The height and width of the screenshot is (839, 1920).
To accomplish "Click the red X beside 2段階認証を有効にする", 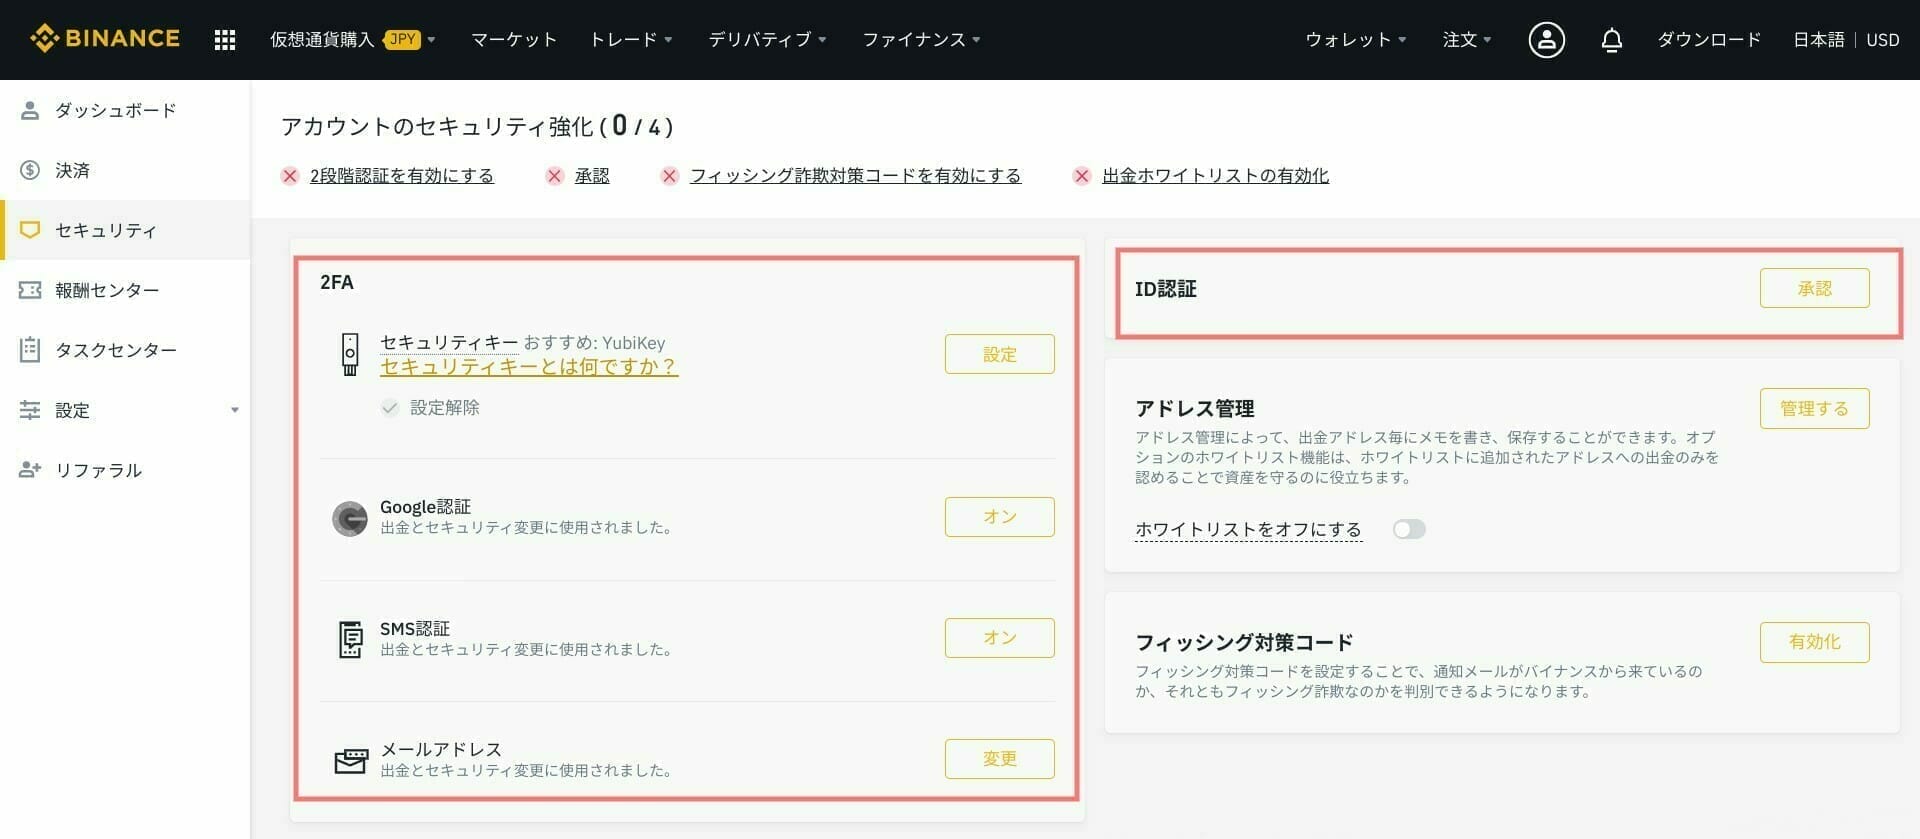I will click(290, 176).
